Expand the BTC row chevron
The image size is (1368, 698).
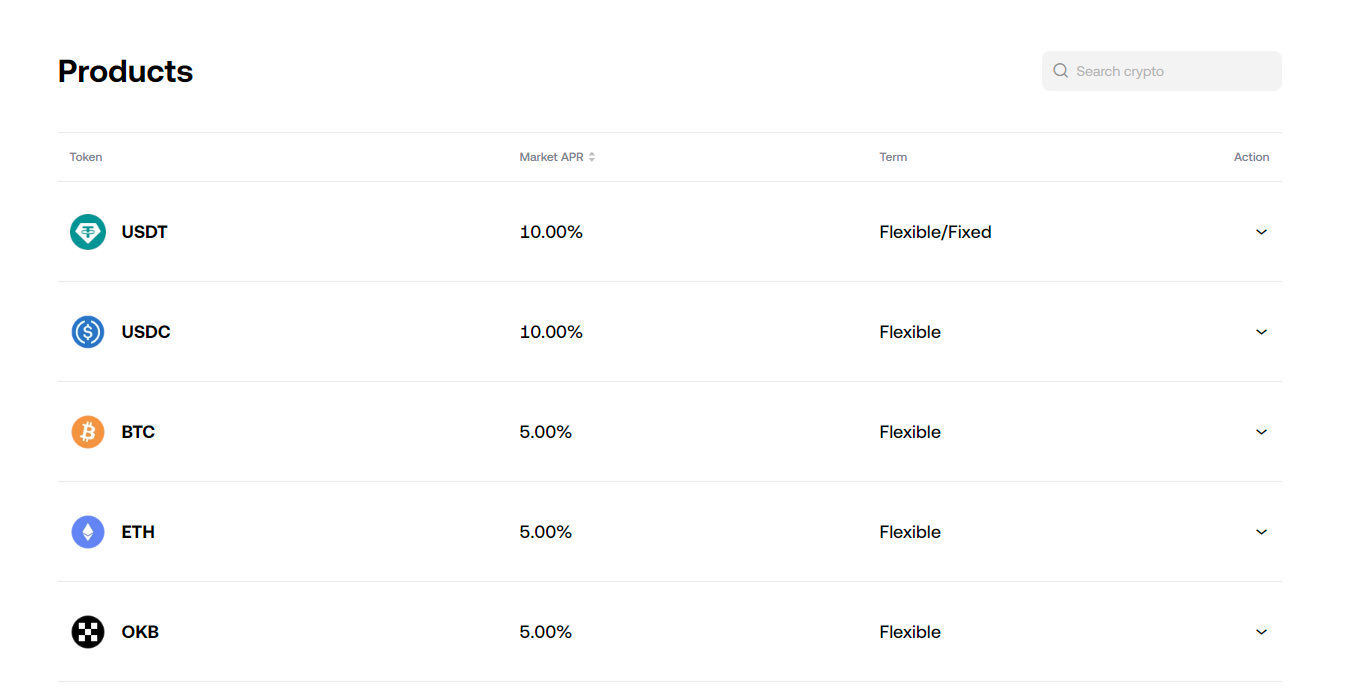[x=1261, y=432]
